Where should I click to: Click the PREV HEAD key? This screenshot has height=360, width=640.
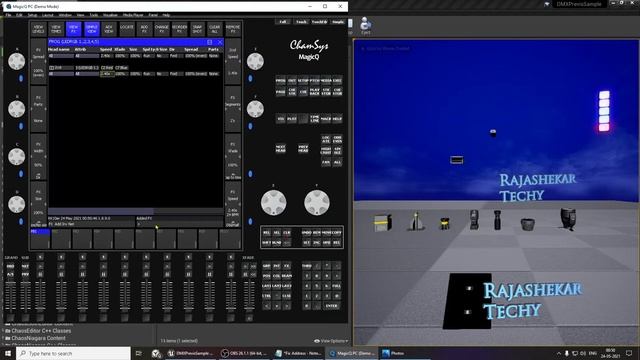[303, 148]
